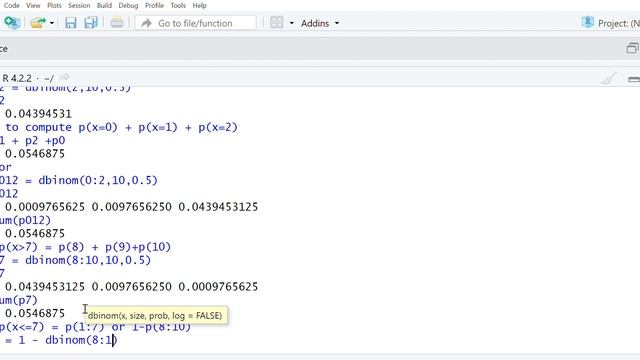
Task: Click the print document icon
Action: coord(117,22)
